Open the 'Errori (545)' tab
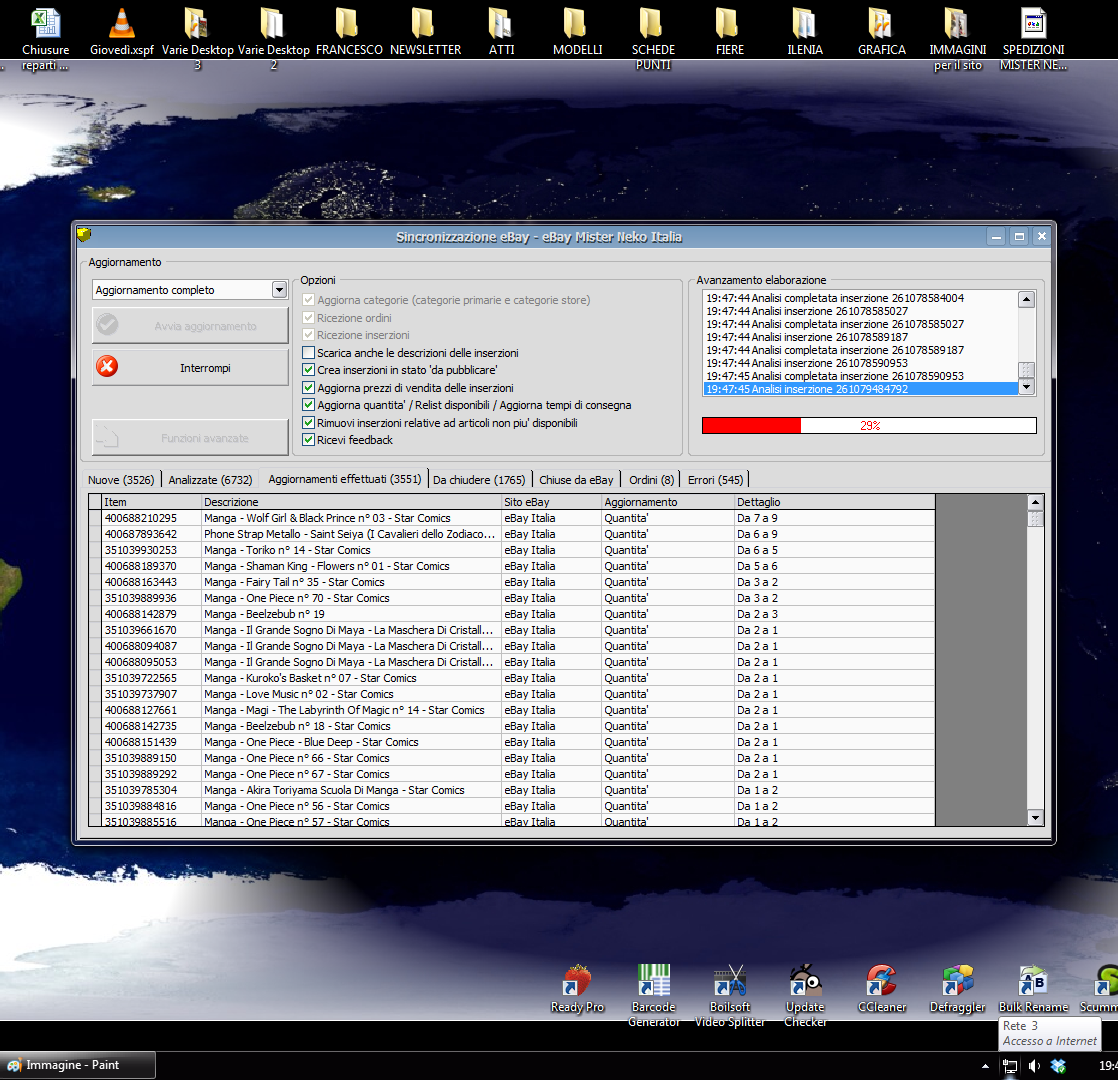1118x1080 pixels. (715, 480)
